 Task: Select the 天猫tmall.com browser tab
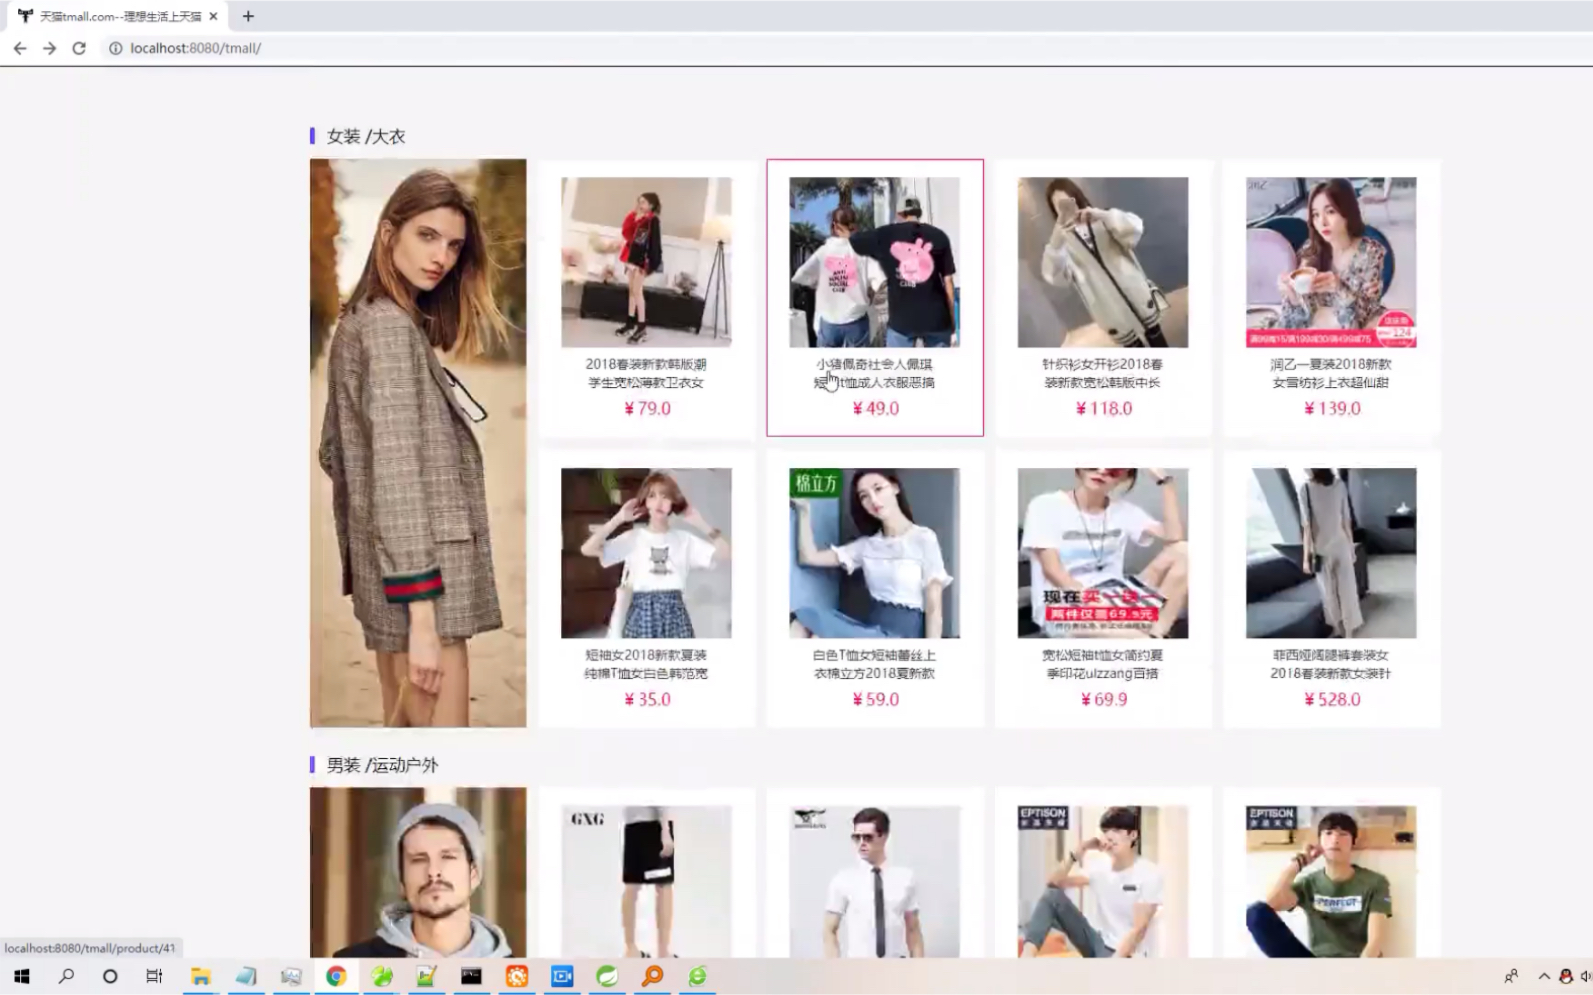[118, 16]
